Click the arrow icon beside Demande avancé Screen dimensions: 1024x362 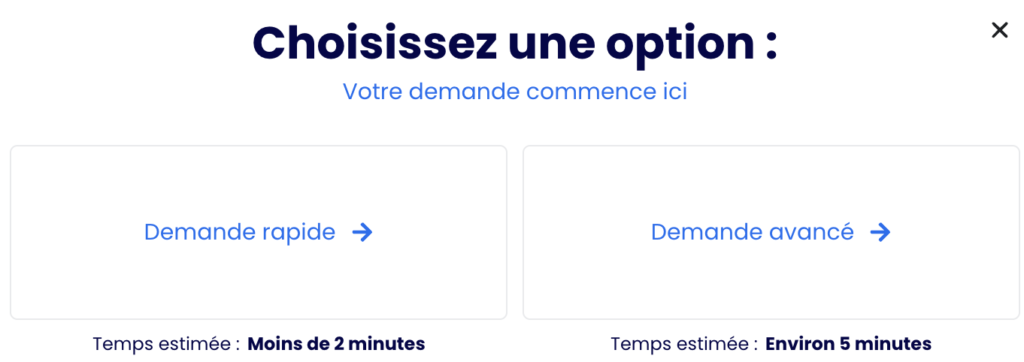click(880, 232)
